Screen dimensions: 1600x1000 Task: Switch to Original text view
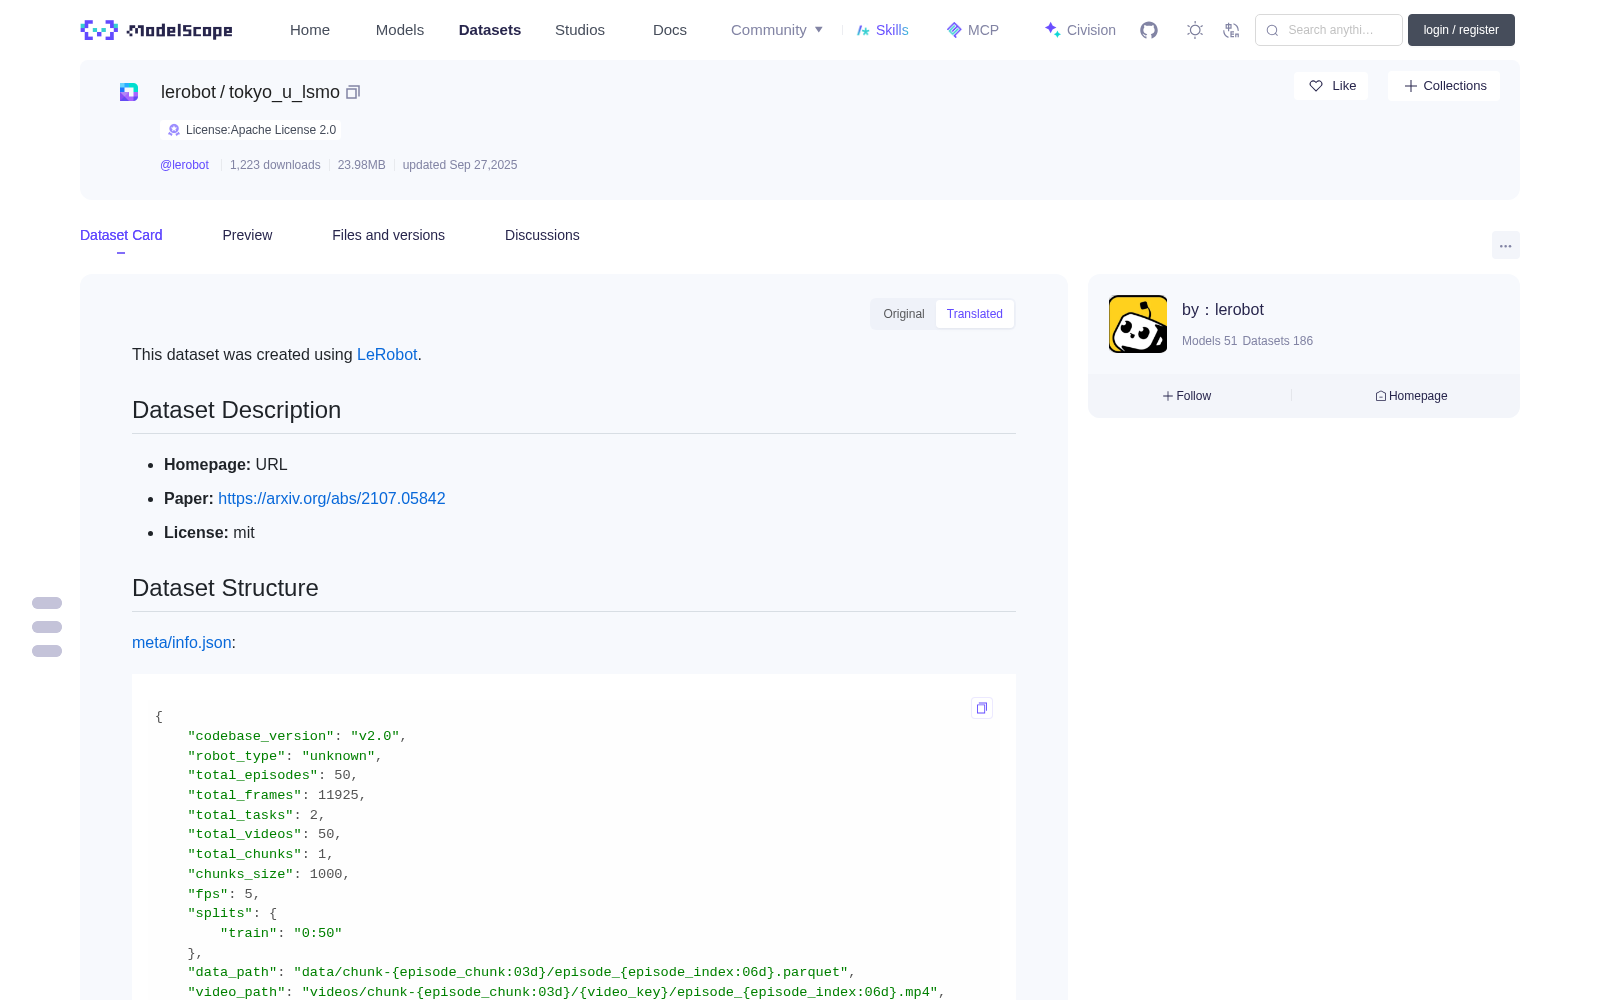904,314
